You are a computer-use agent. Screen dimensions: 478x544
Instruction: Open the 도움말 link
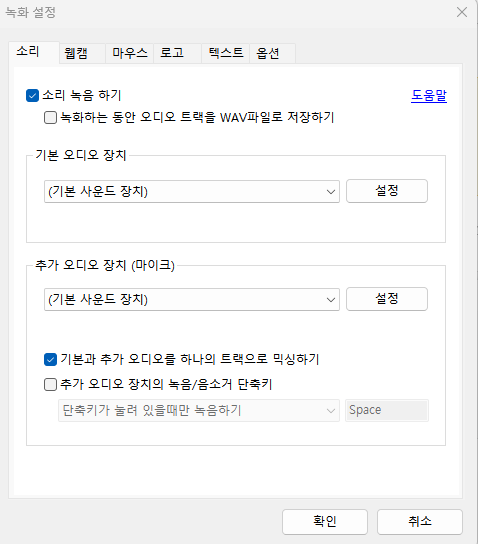(429, 95)
